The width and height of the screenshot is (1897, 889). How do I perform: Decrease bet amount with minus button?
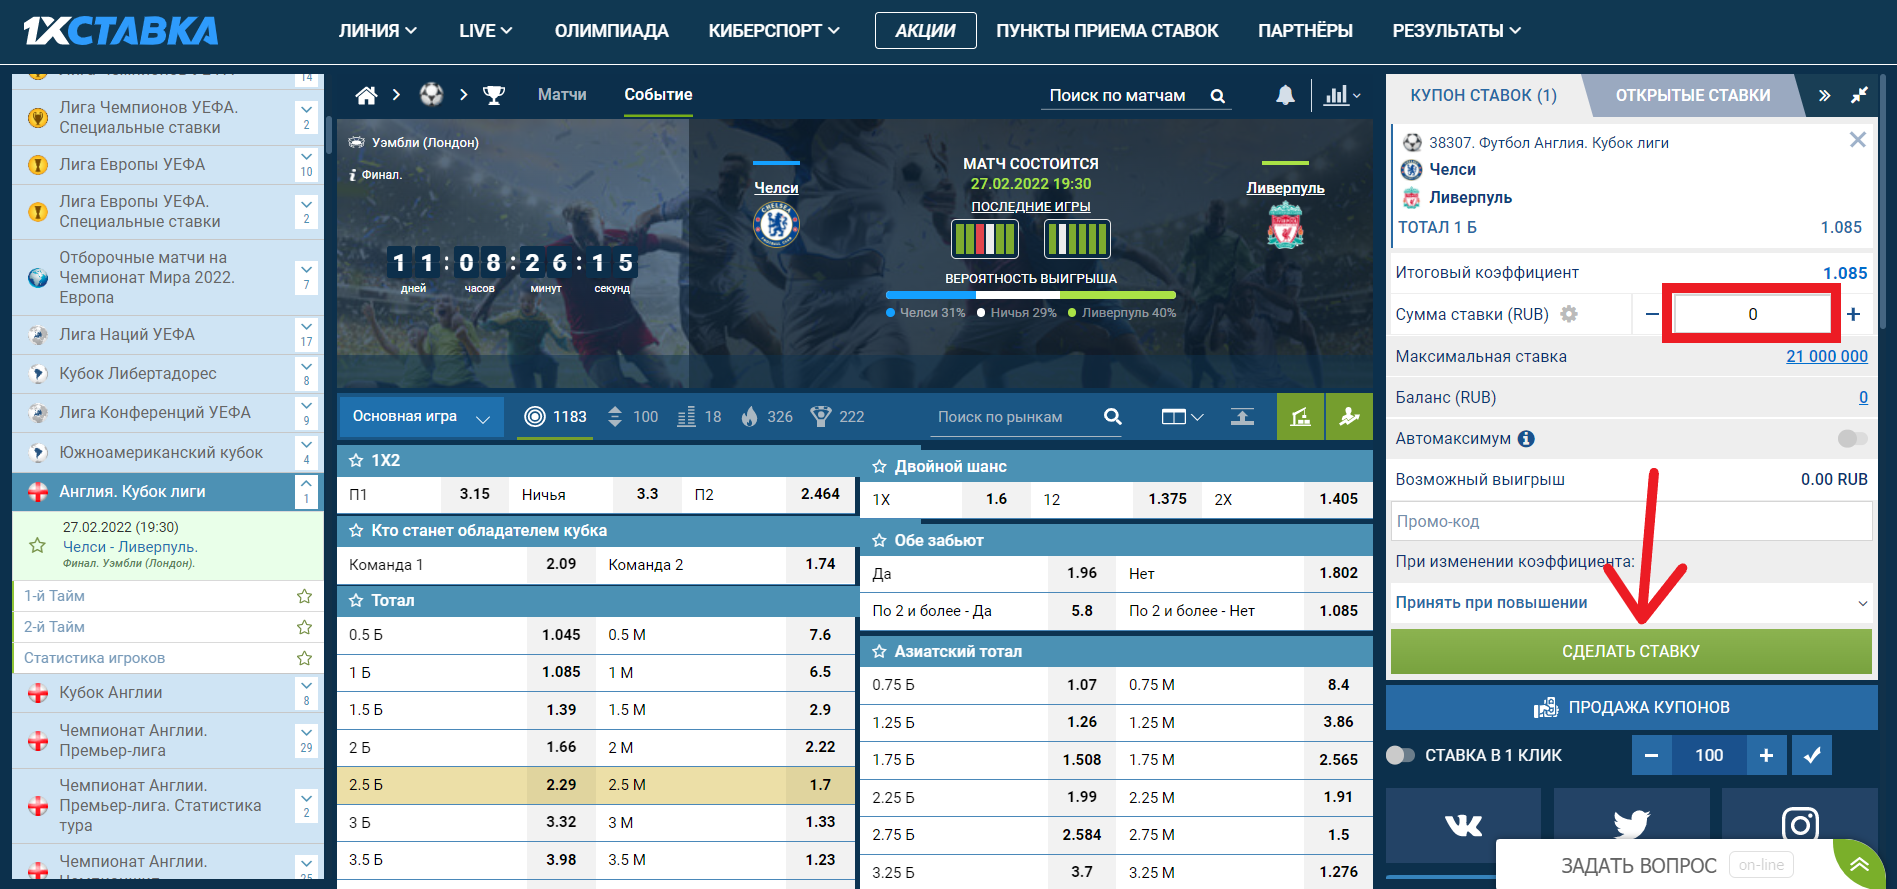(1651, 314)
